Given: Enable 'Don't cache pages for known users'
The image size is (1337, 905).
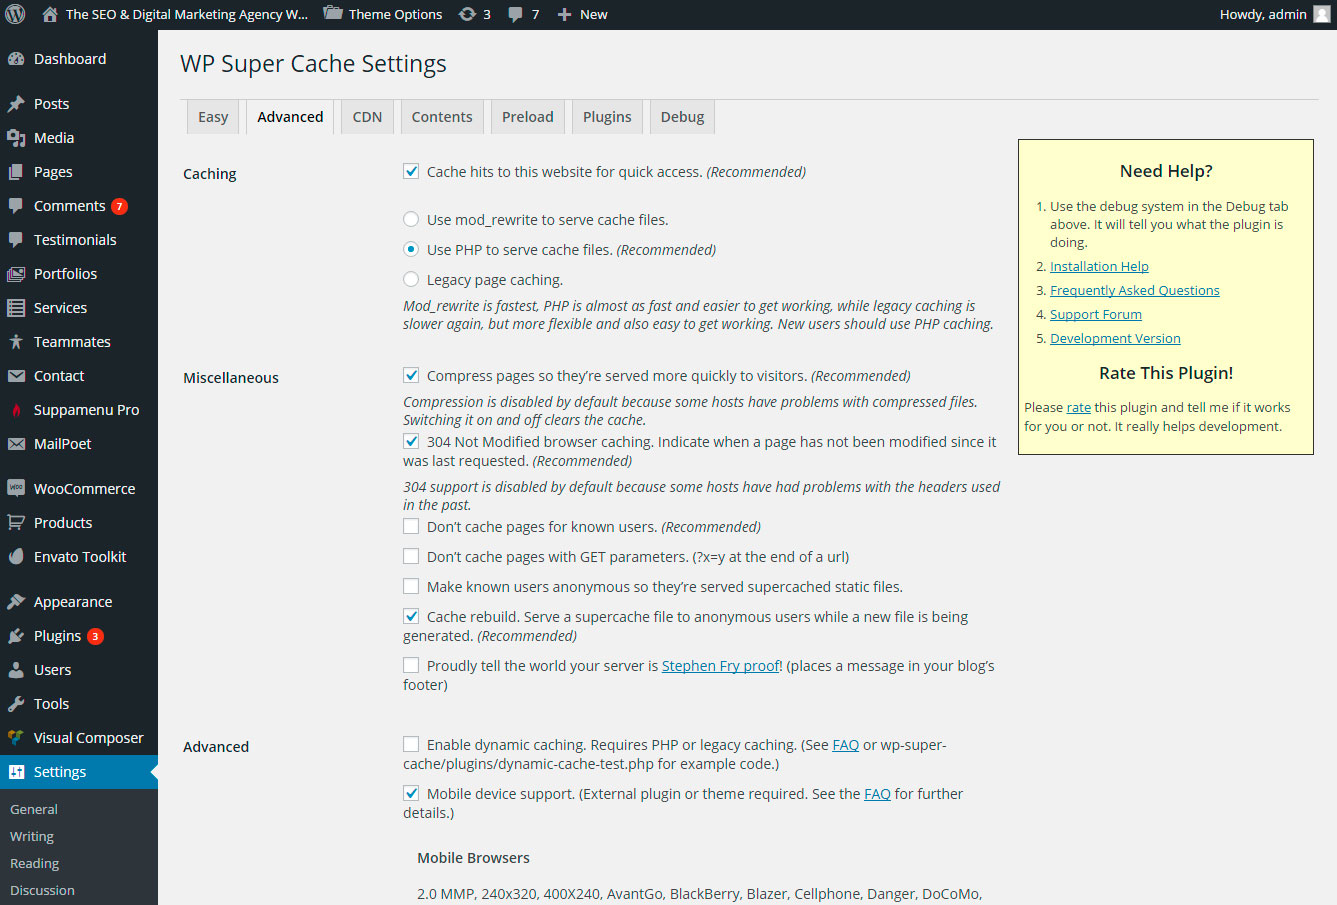Looking at the screenshot, I should [x=411, y=527].
